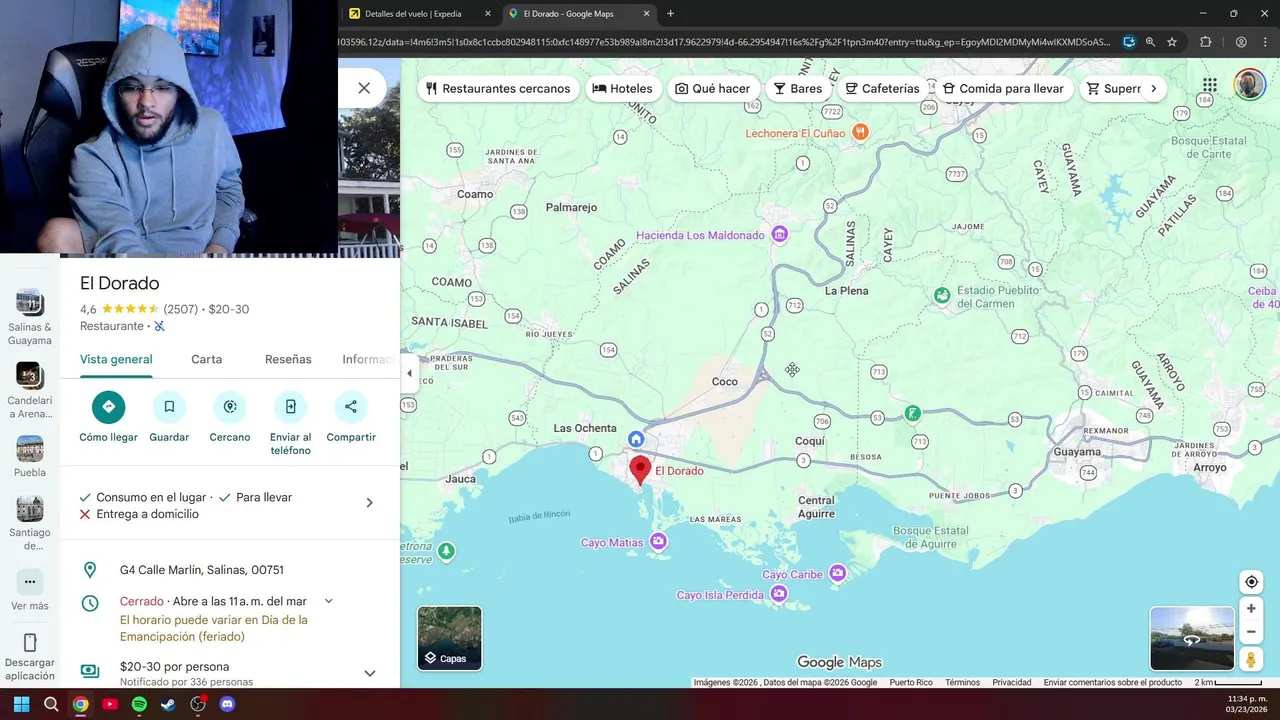
Task: Select the Qué hacer chip
Action: pyautogui.click(x=713, y=89)
